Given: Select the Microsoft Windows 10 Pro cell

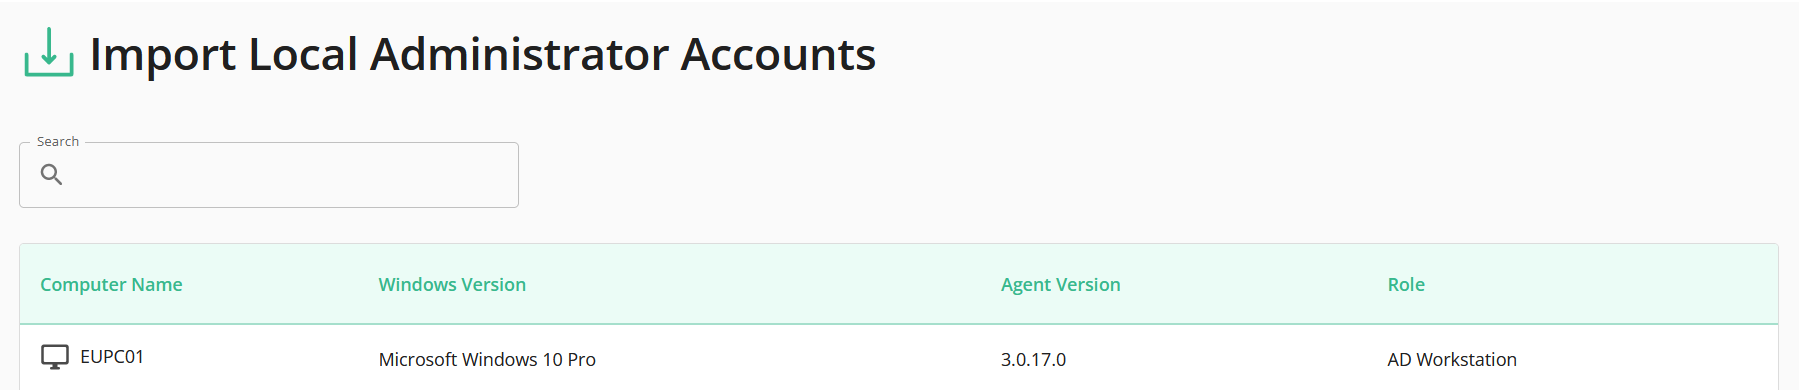Looking at the screenshot, I should (x=487, y=359).
